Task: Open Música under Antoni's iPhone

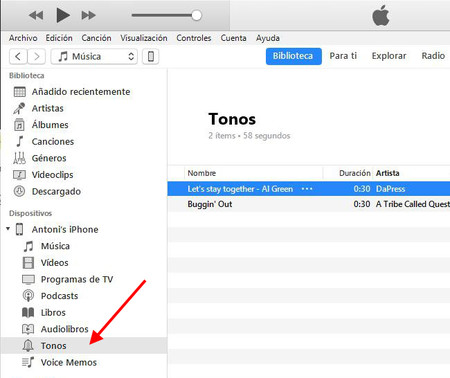Action: (55, 246)
